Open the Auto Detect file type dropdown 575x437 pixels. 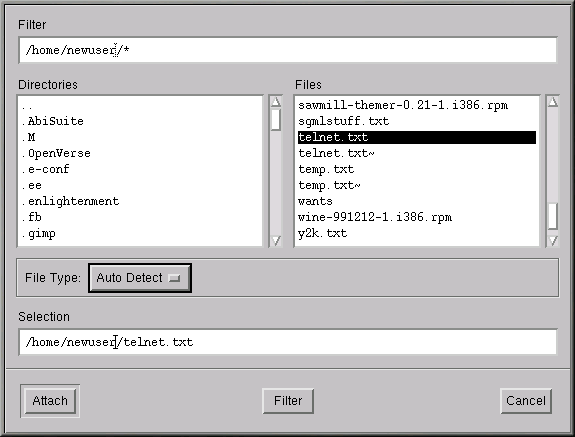tap(140, 278)
